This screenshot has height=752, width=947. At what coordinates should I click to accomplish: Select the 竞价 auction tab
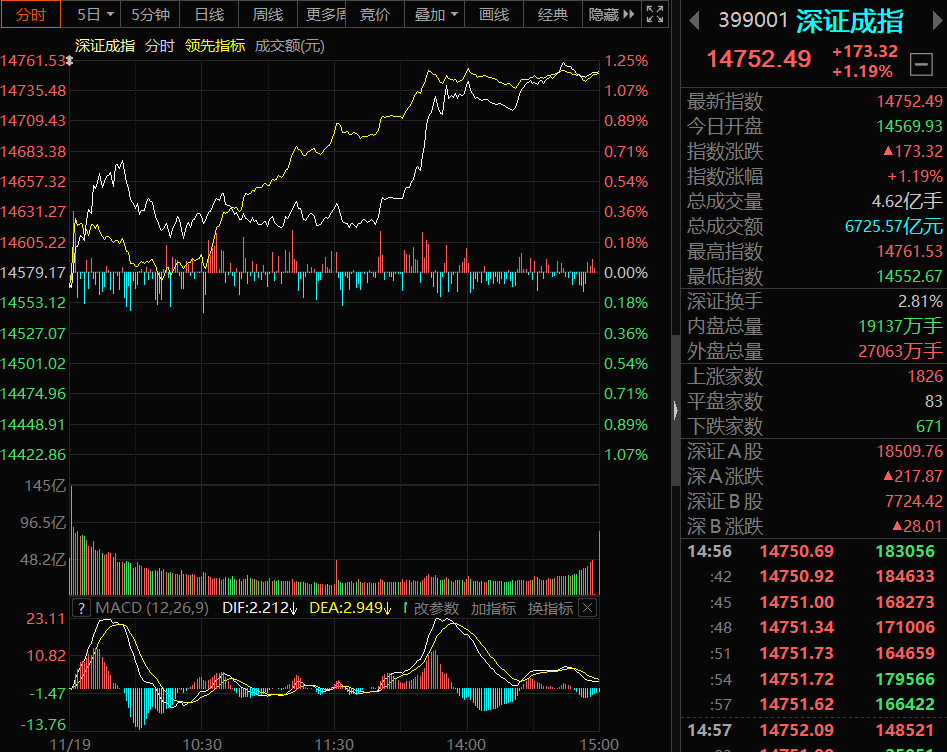pos(374,14)
